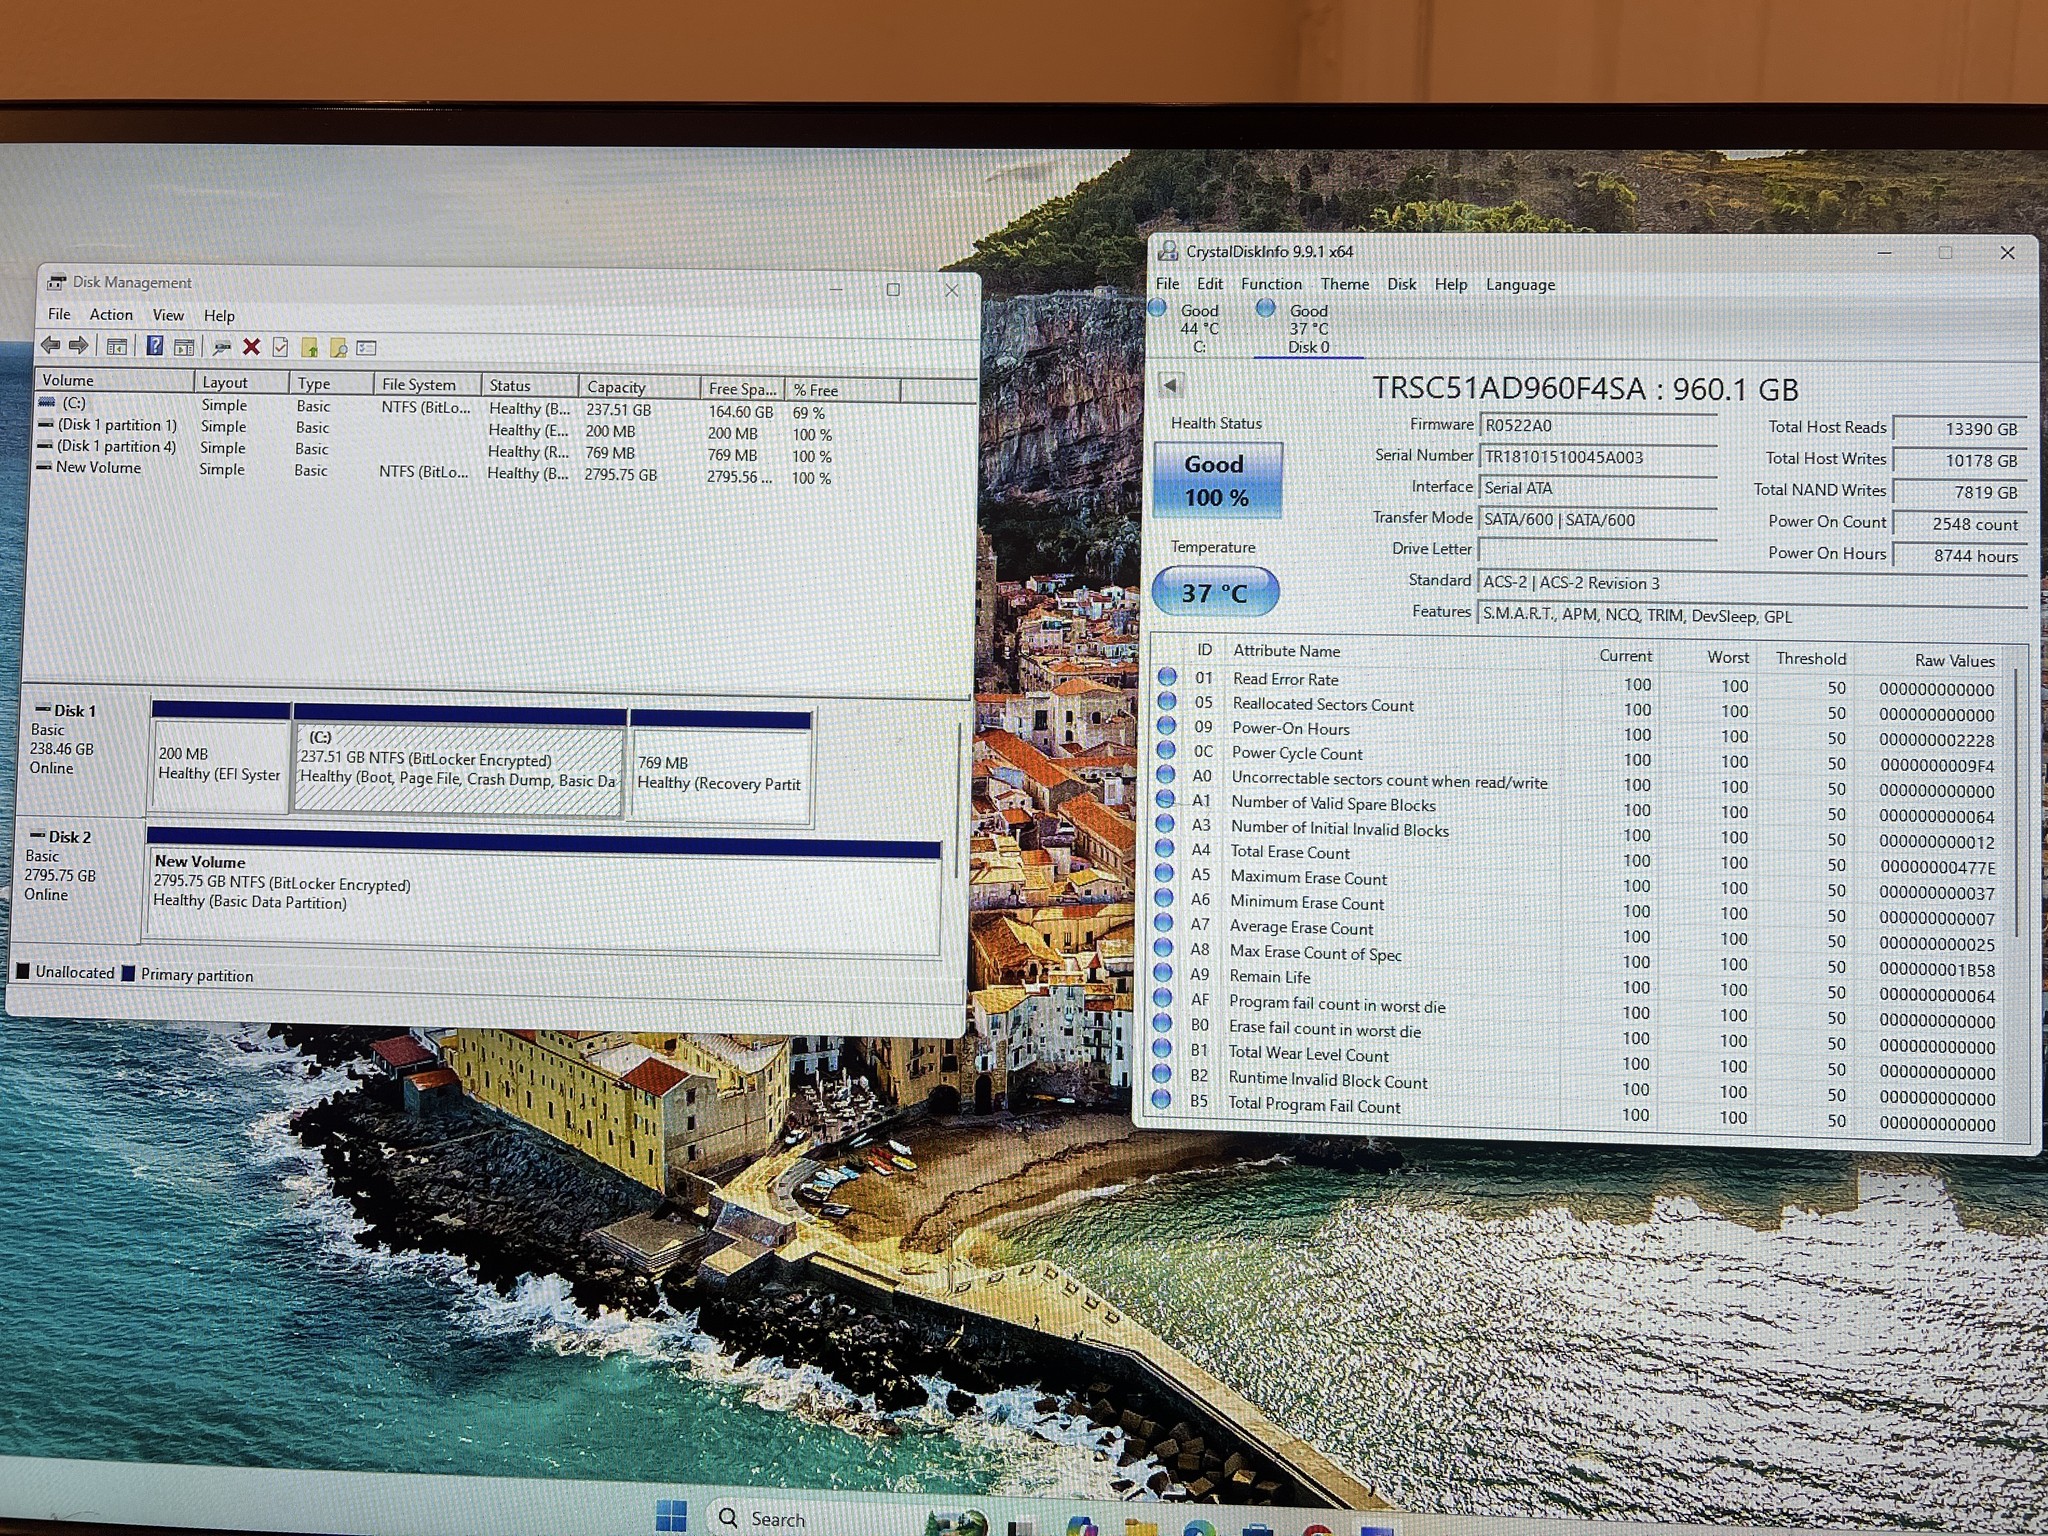This screenshot has width=2048, height=1536.
Task: Open Edit menu in CrystalDiskInfo
Action: [1210, 284]
